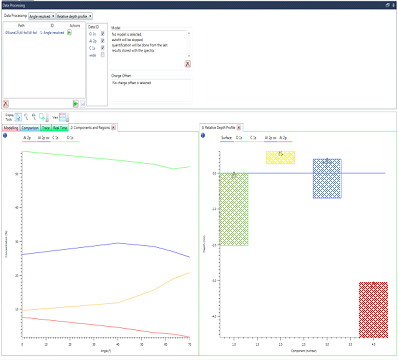
Task: Float the Data Processing panel
Action: click(x=388, y=5)
